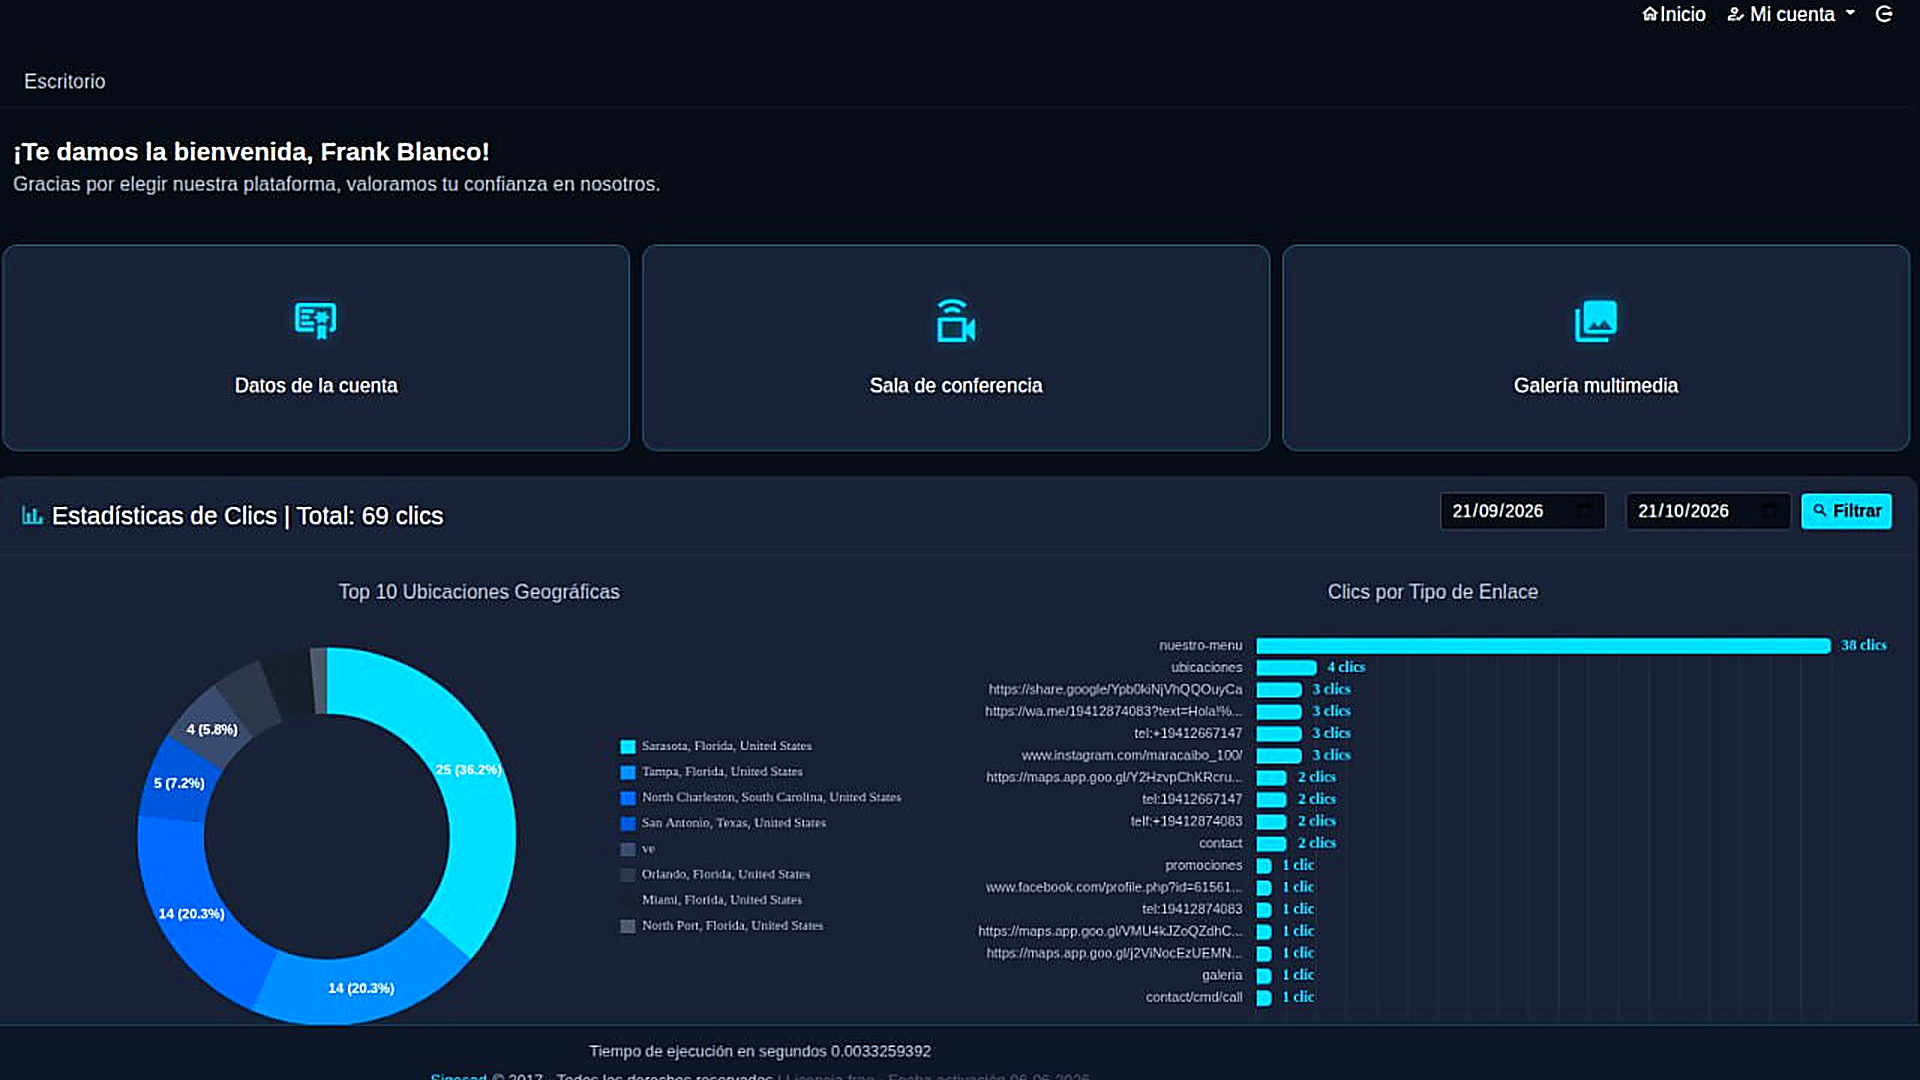Screen dimensions: 1920x1080
Task: Toggle Tampa, Florida legend swatch
Action: [628, 773]
